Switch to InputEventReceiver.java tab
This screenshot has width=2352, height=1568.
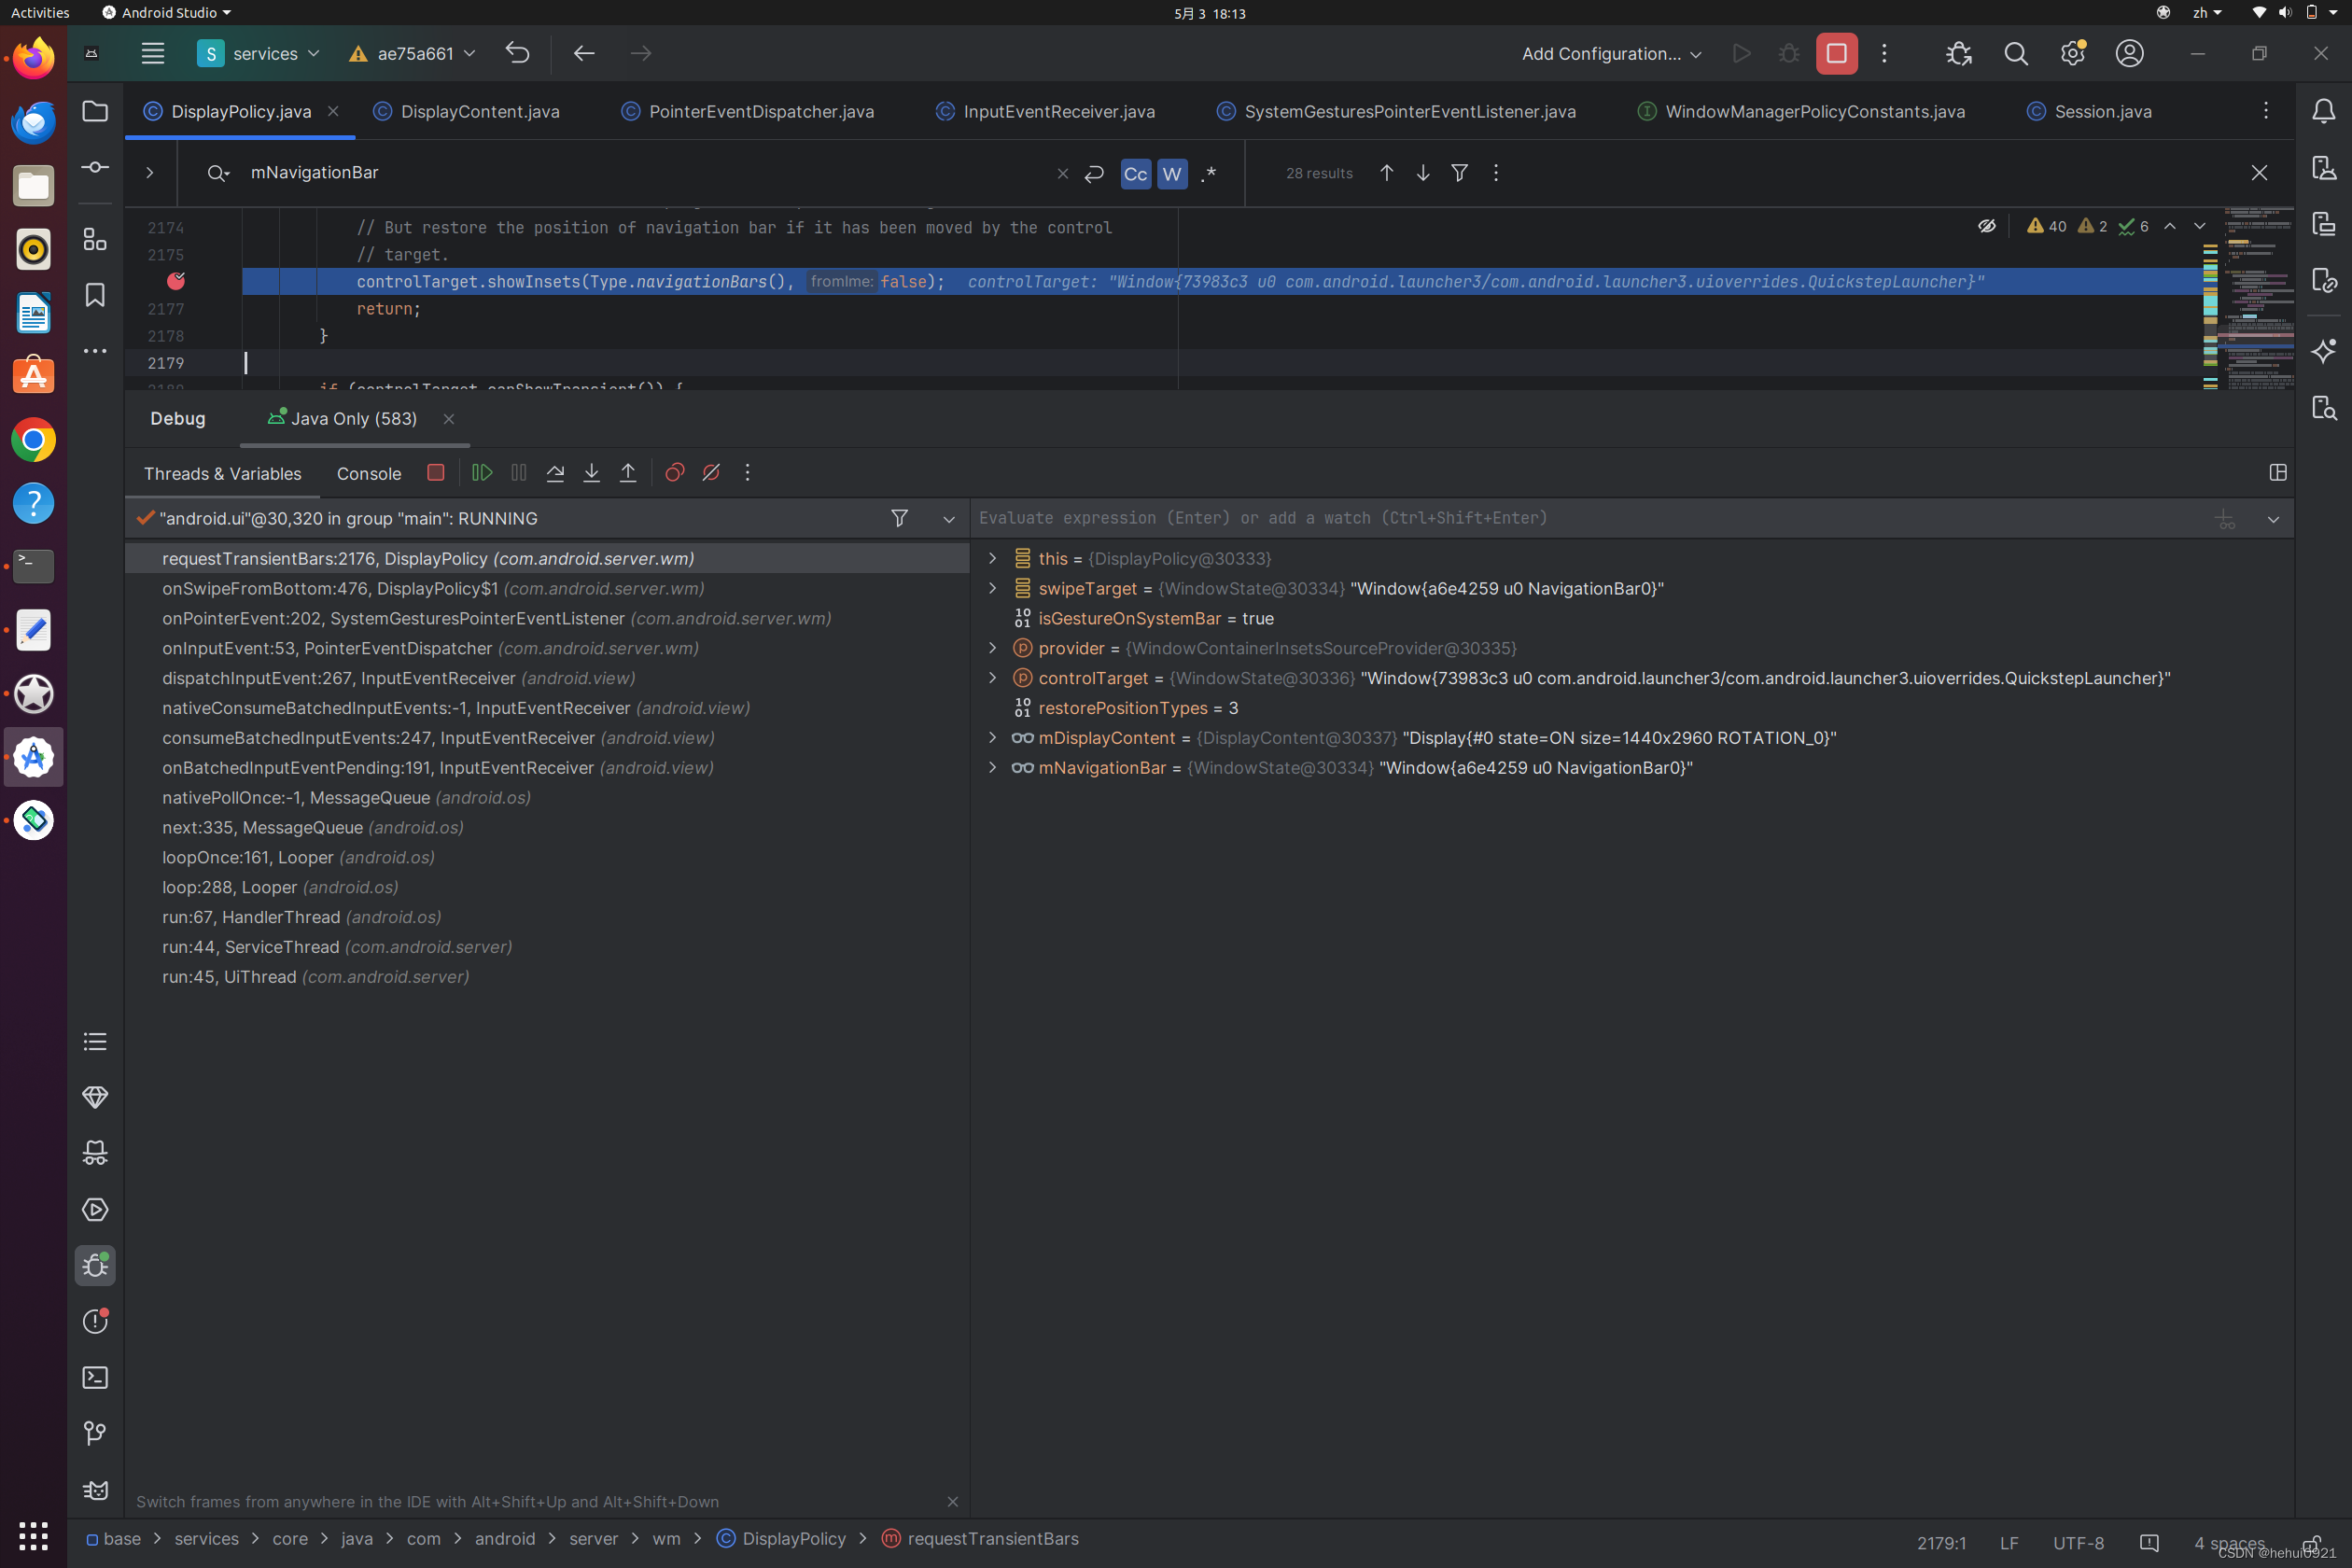[x=1045, y=111]
